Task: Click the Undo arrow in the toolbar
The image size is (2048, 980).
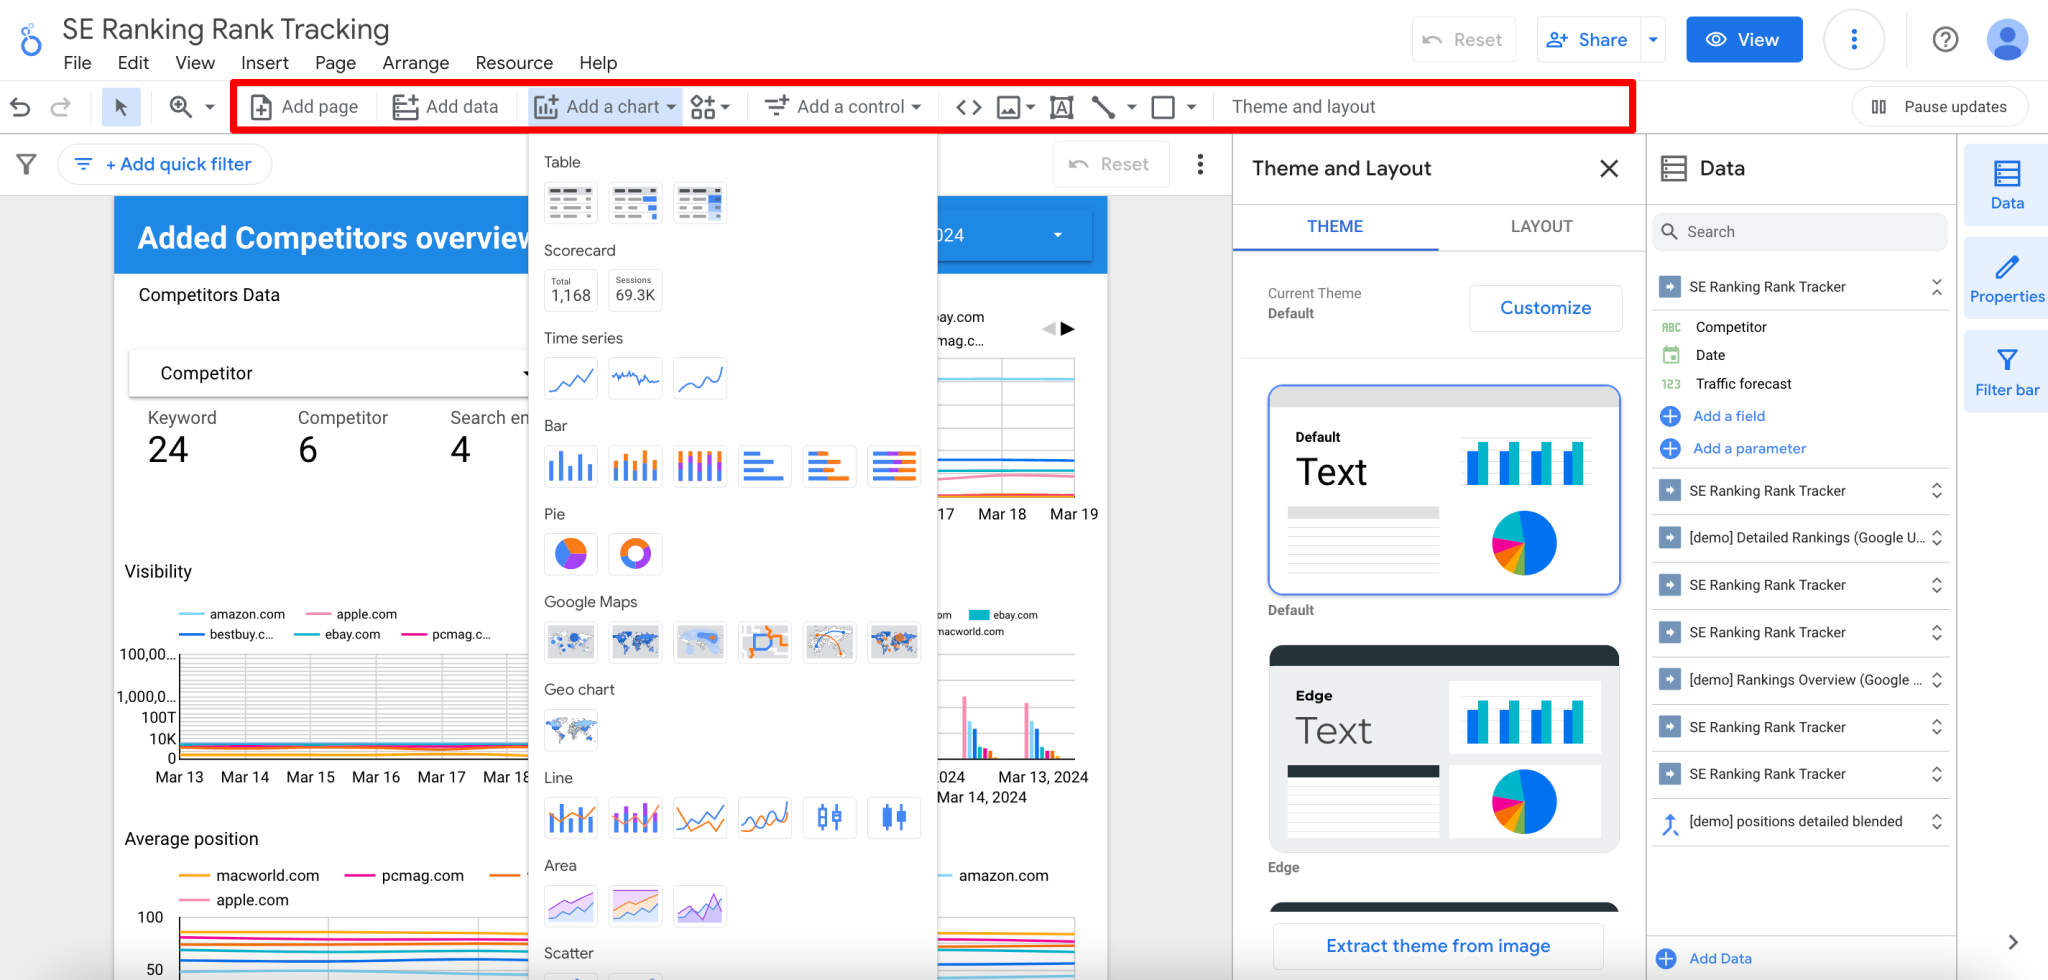Action: 20,106
